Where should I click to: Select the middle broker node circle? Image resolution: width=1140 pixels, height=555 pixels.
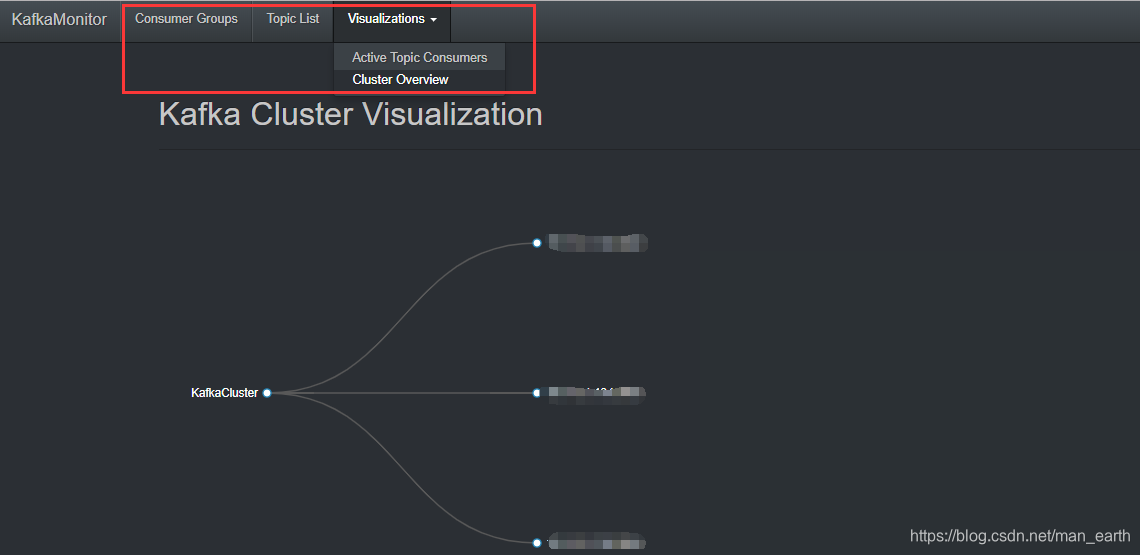537,393
